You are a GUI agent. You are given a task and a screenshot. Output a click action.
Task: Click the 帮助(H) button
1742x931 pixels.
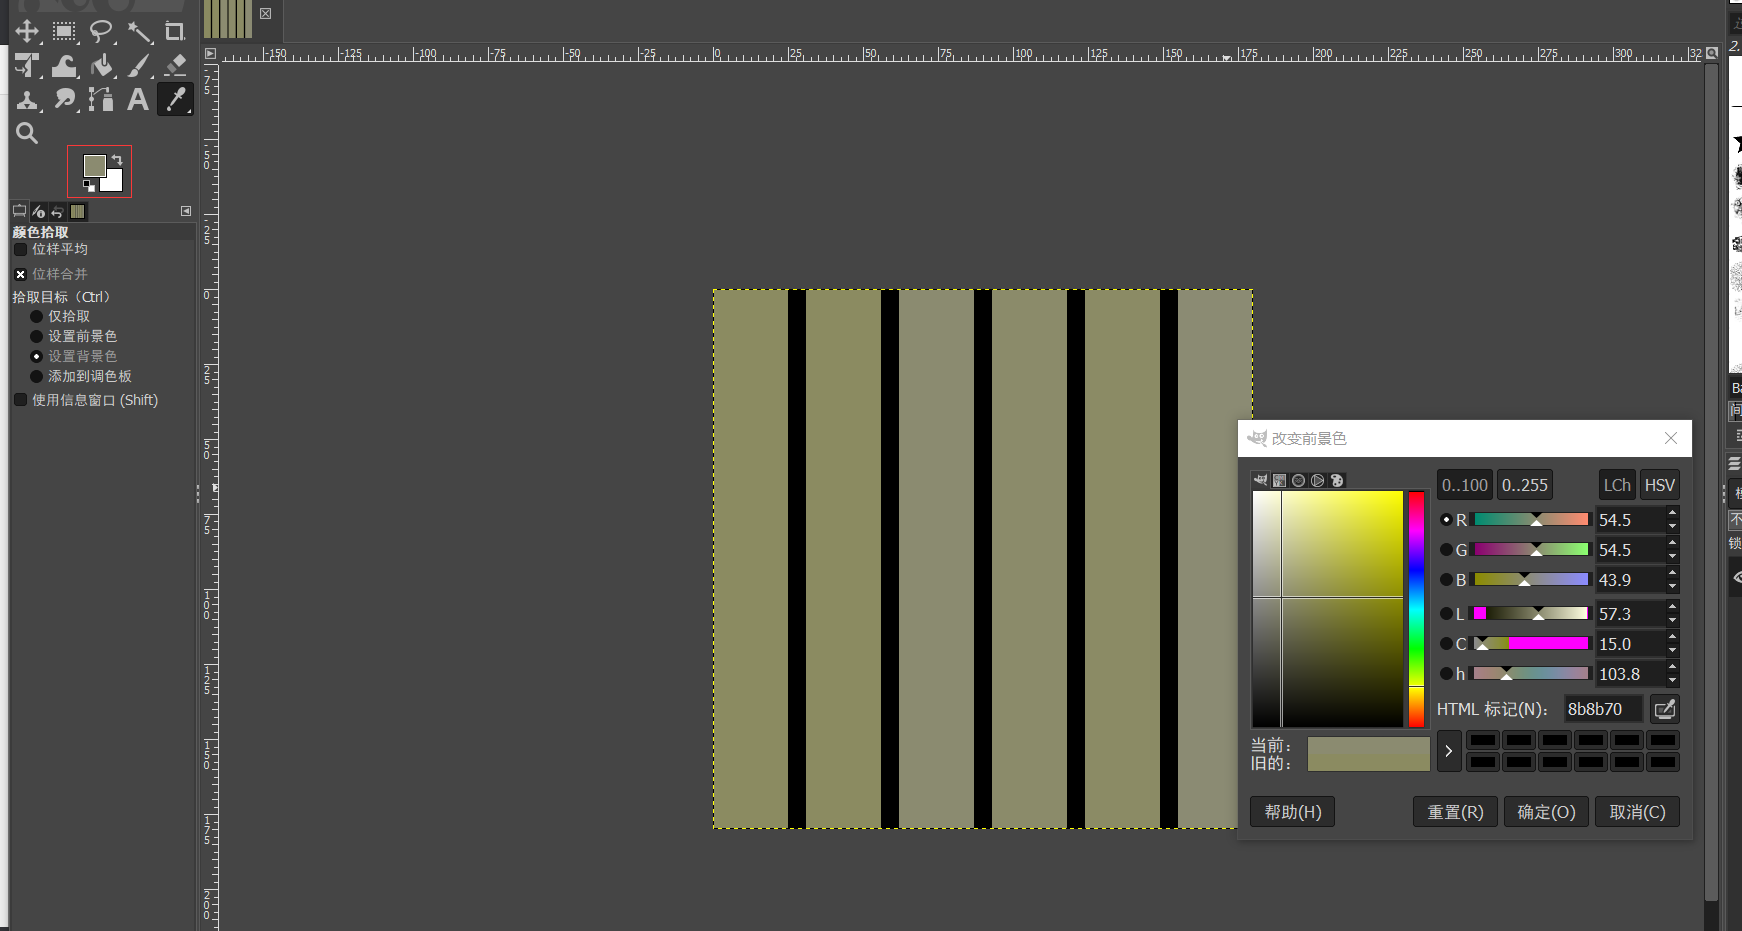point(1293,812)
